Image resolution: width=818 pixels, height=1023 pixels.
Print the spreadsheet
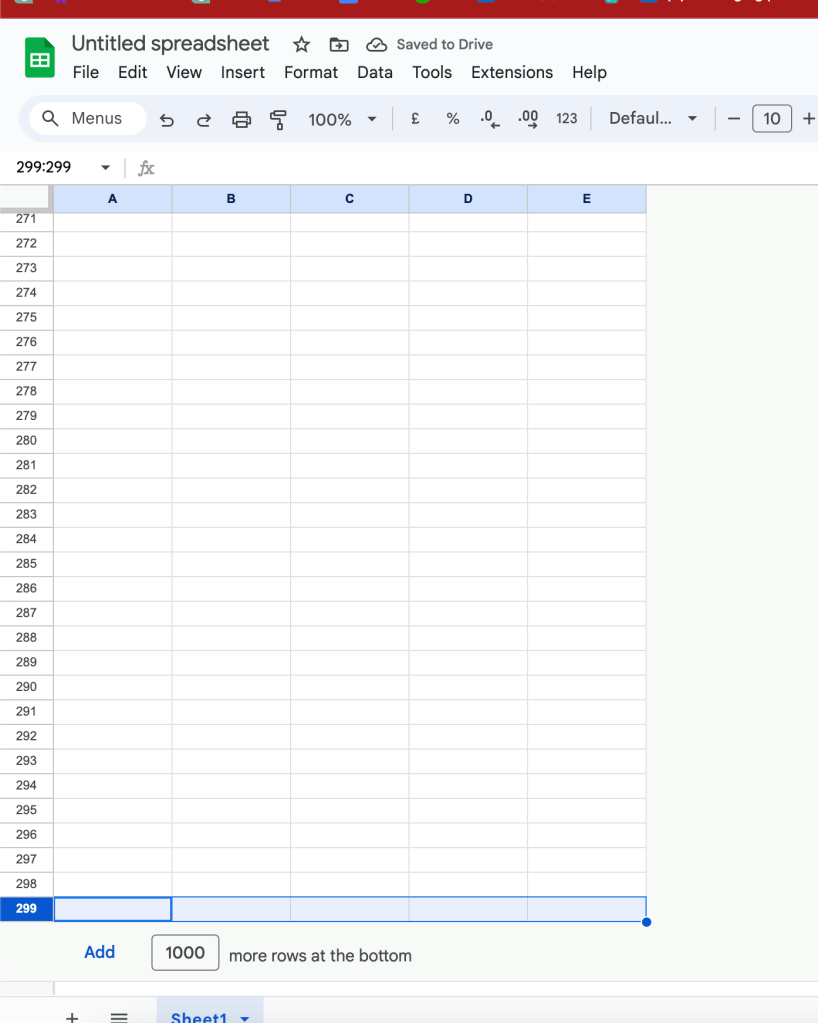241,119
